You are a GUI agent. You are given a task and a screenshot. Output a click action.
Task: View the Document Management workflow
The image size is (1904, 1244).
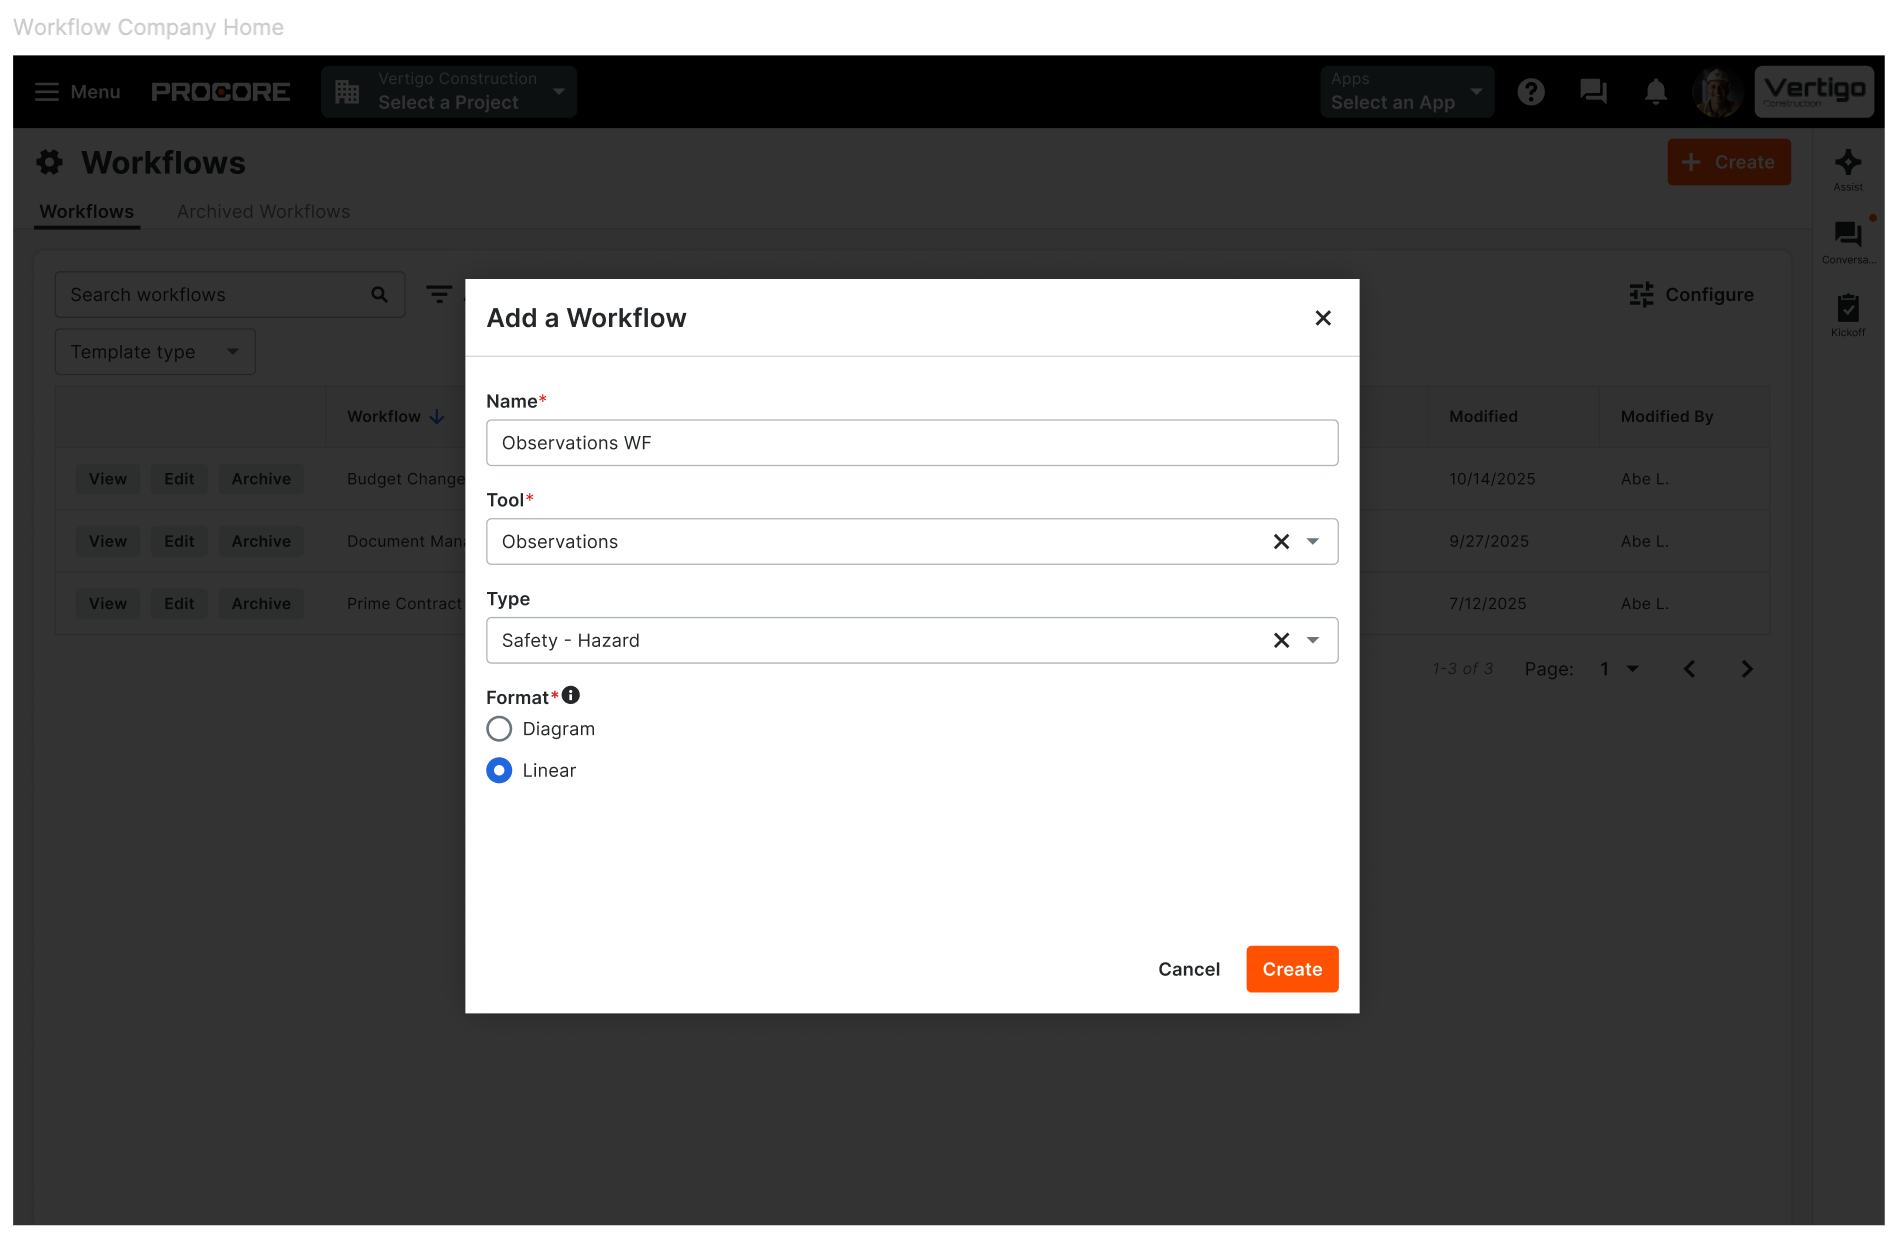[108, 541]
